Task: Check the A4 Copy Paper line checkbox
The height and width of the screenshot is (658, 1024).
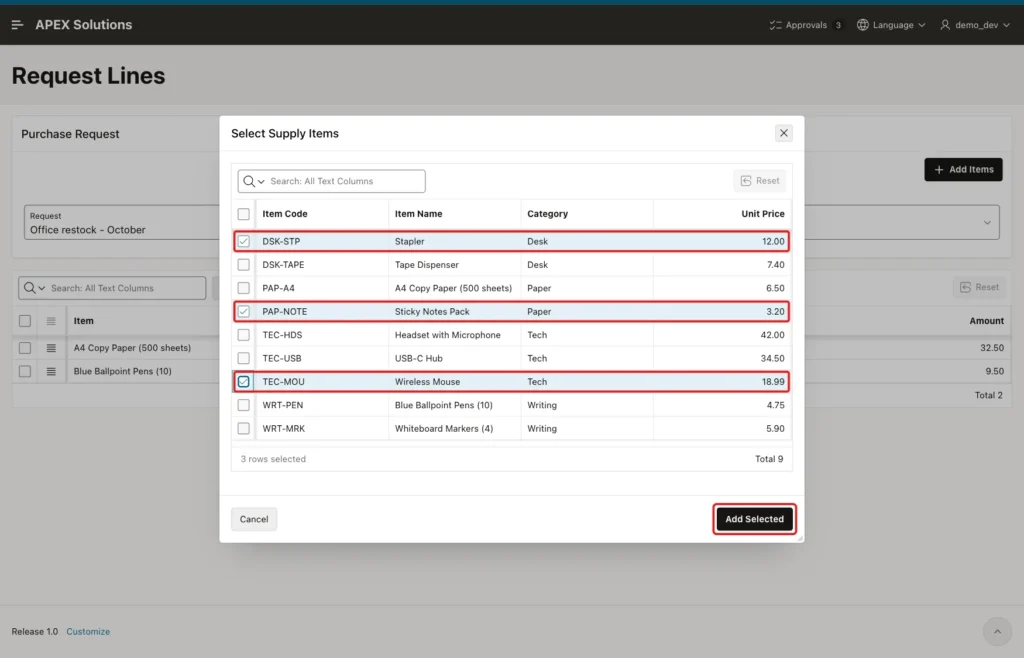Action: click(25, 348)
